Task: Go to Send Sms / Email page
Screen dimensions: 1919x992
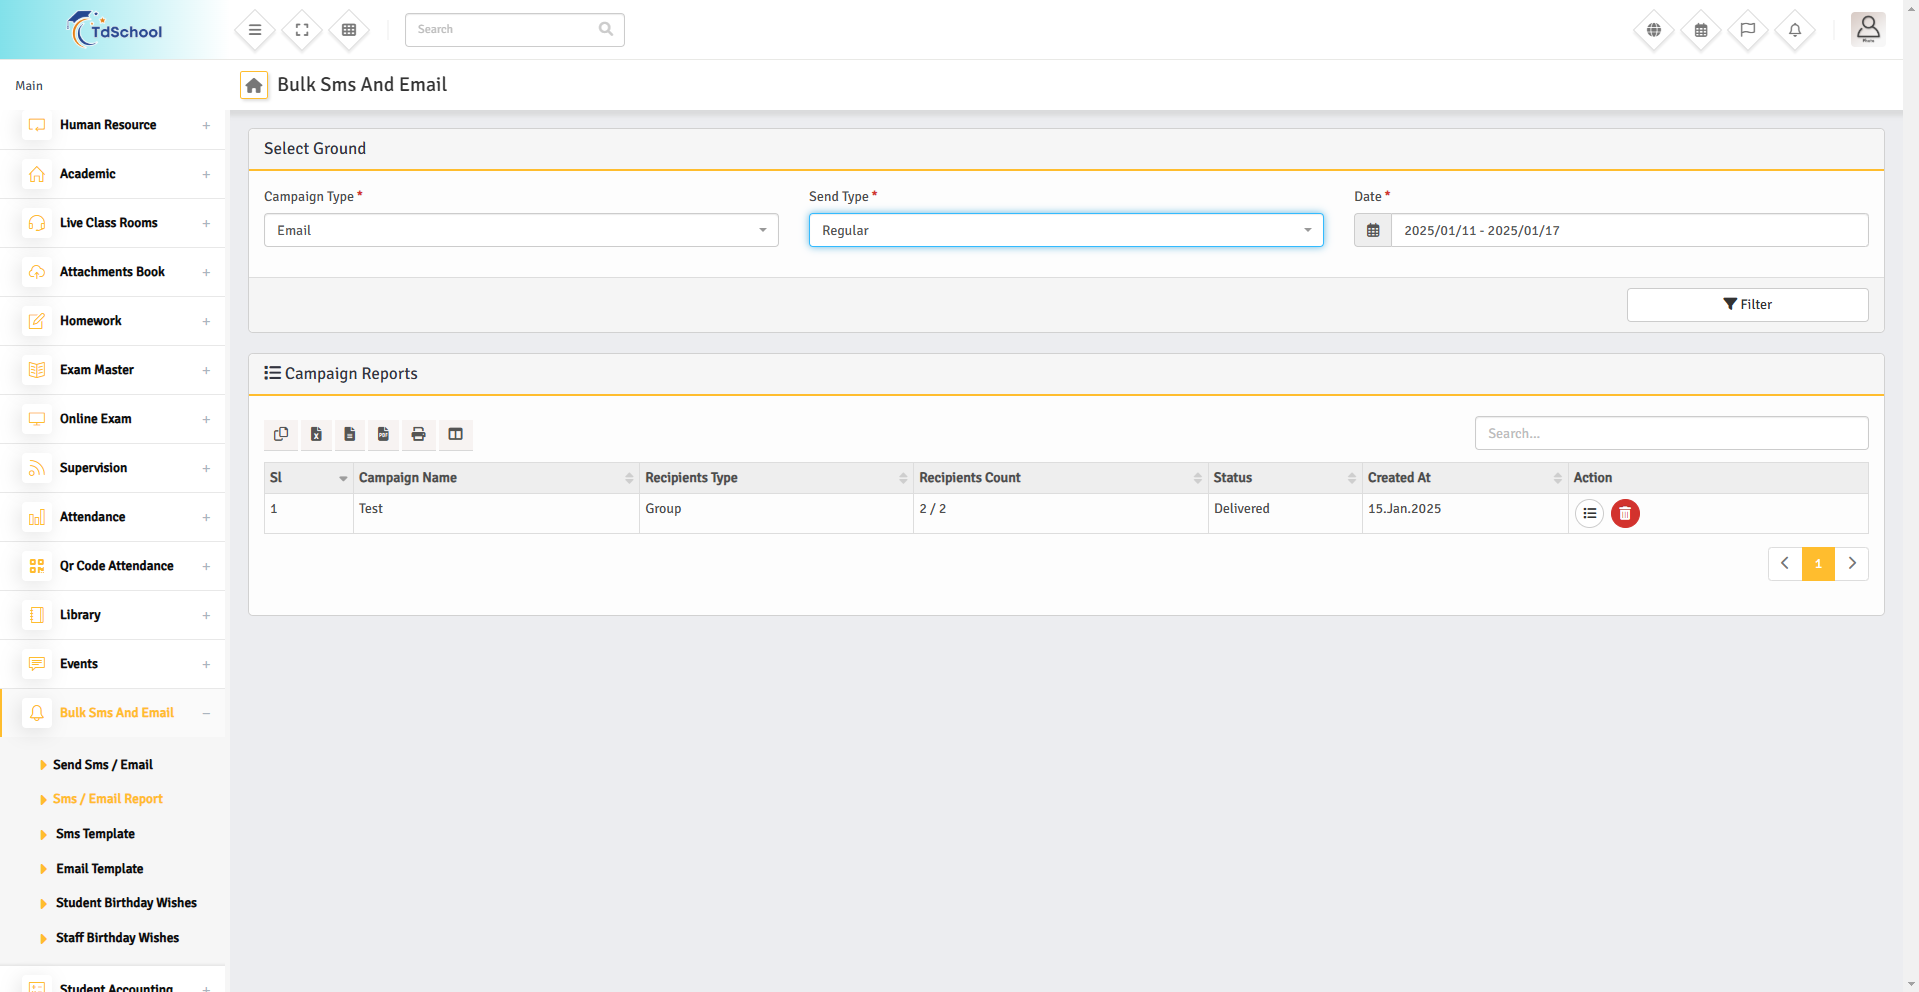Action: (102, 765)
